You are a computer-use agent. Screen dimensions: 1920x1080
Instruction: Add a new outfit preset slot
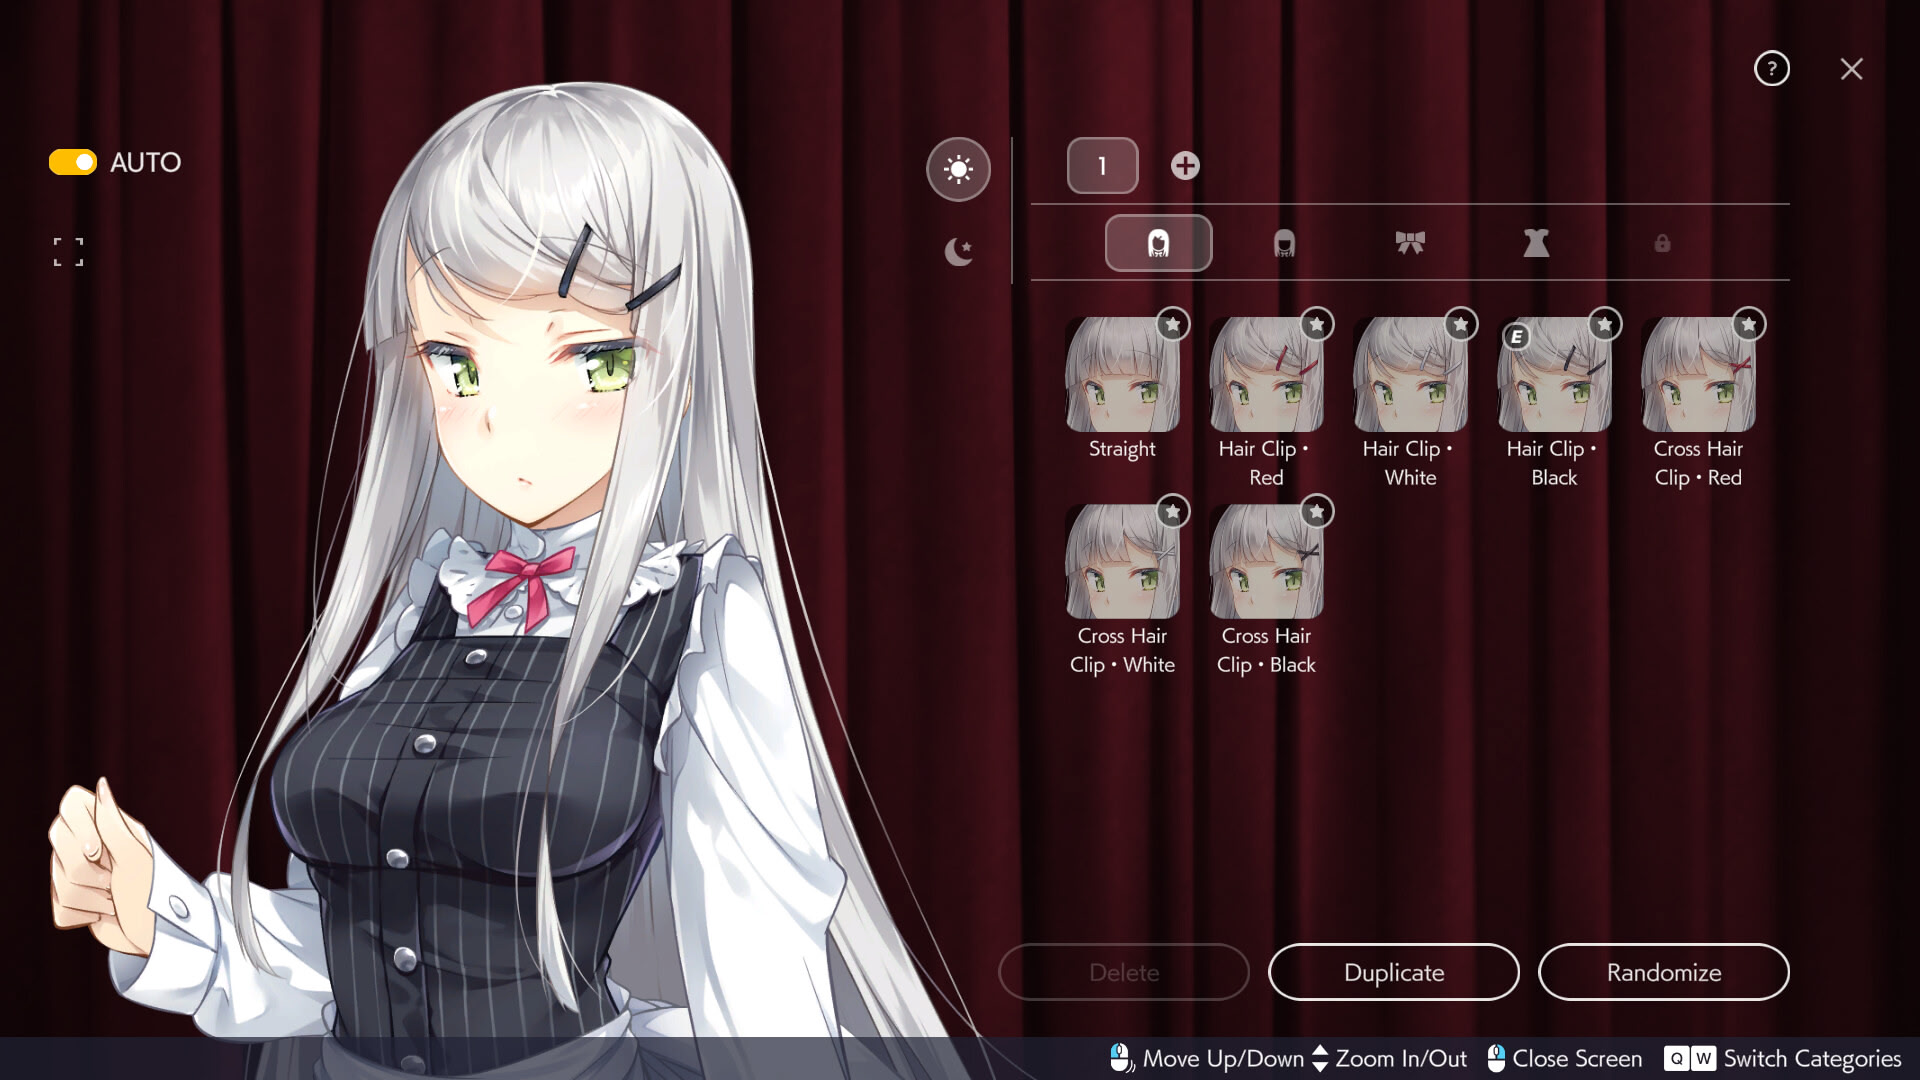pos(1185,166)
